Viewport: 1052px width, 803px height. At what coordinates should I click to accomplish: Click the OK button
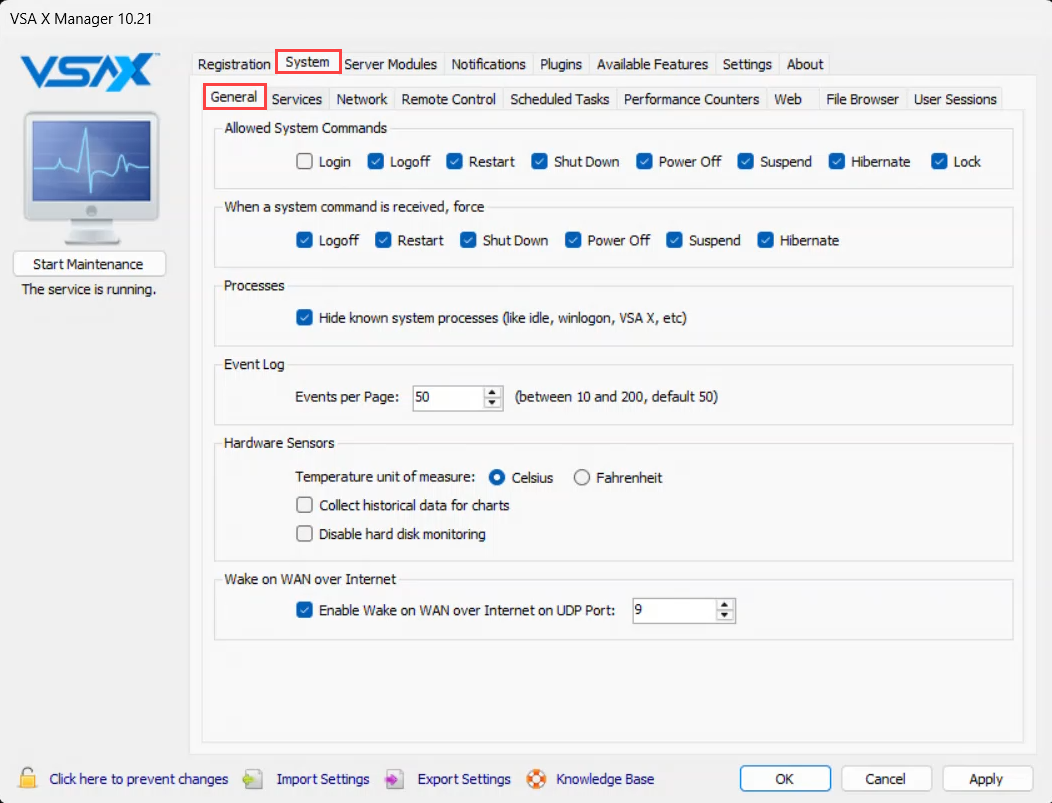pyautogui.click(x=785, y=779)
